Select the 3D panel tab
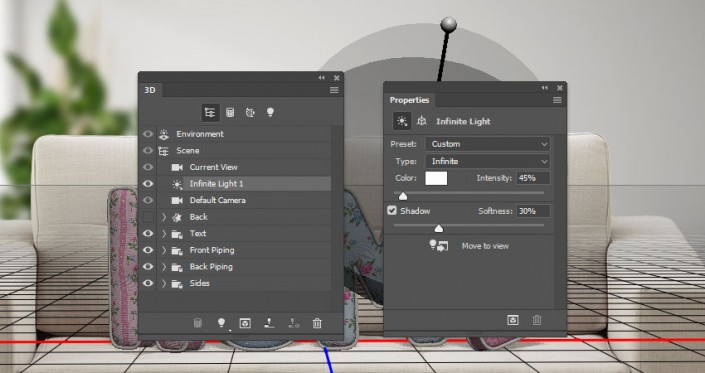Screen dimensions: 705x373 [x=150, y=90]
